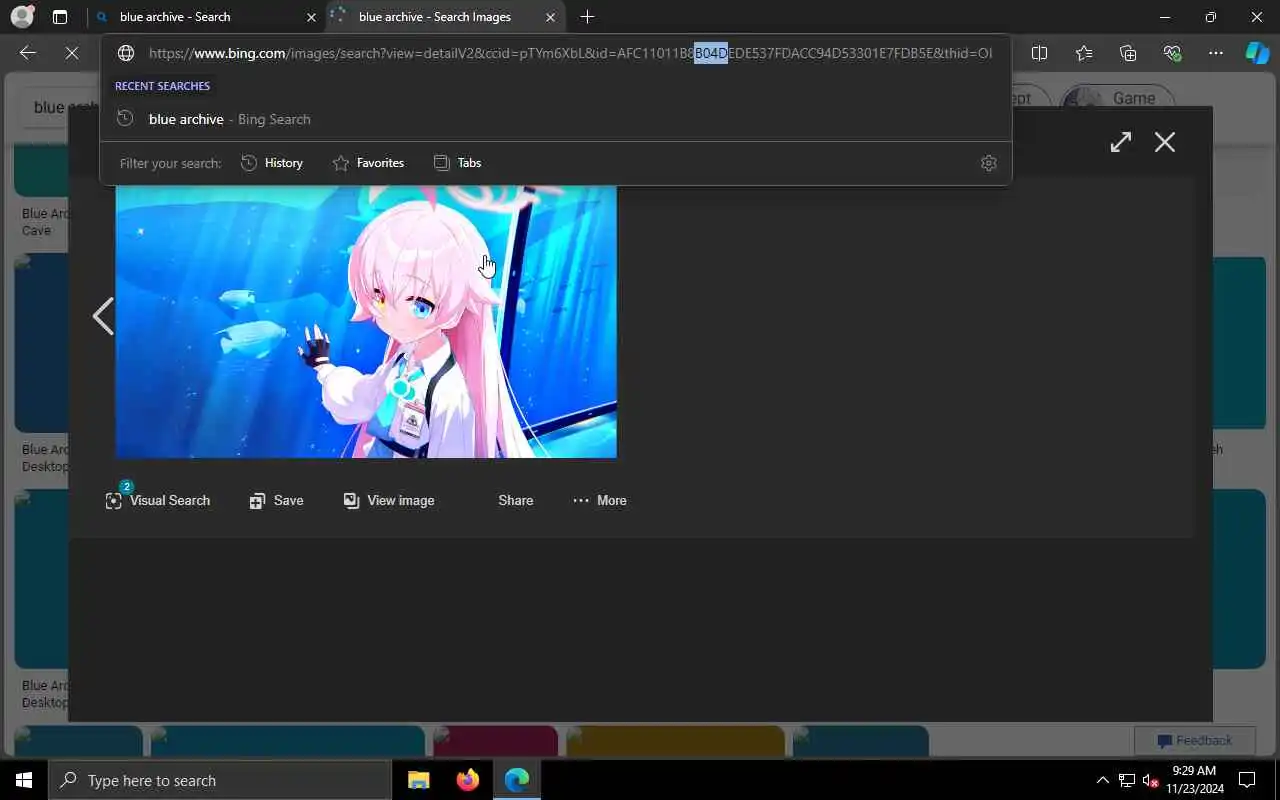Open Edge Settings and more menu
Image resolution: width=1280 pixels, height=800 pixels.
(x=1216, y=53)
